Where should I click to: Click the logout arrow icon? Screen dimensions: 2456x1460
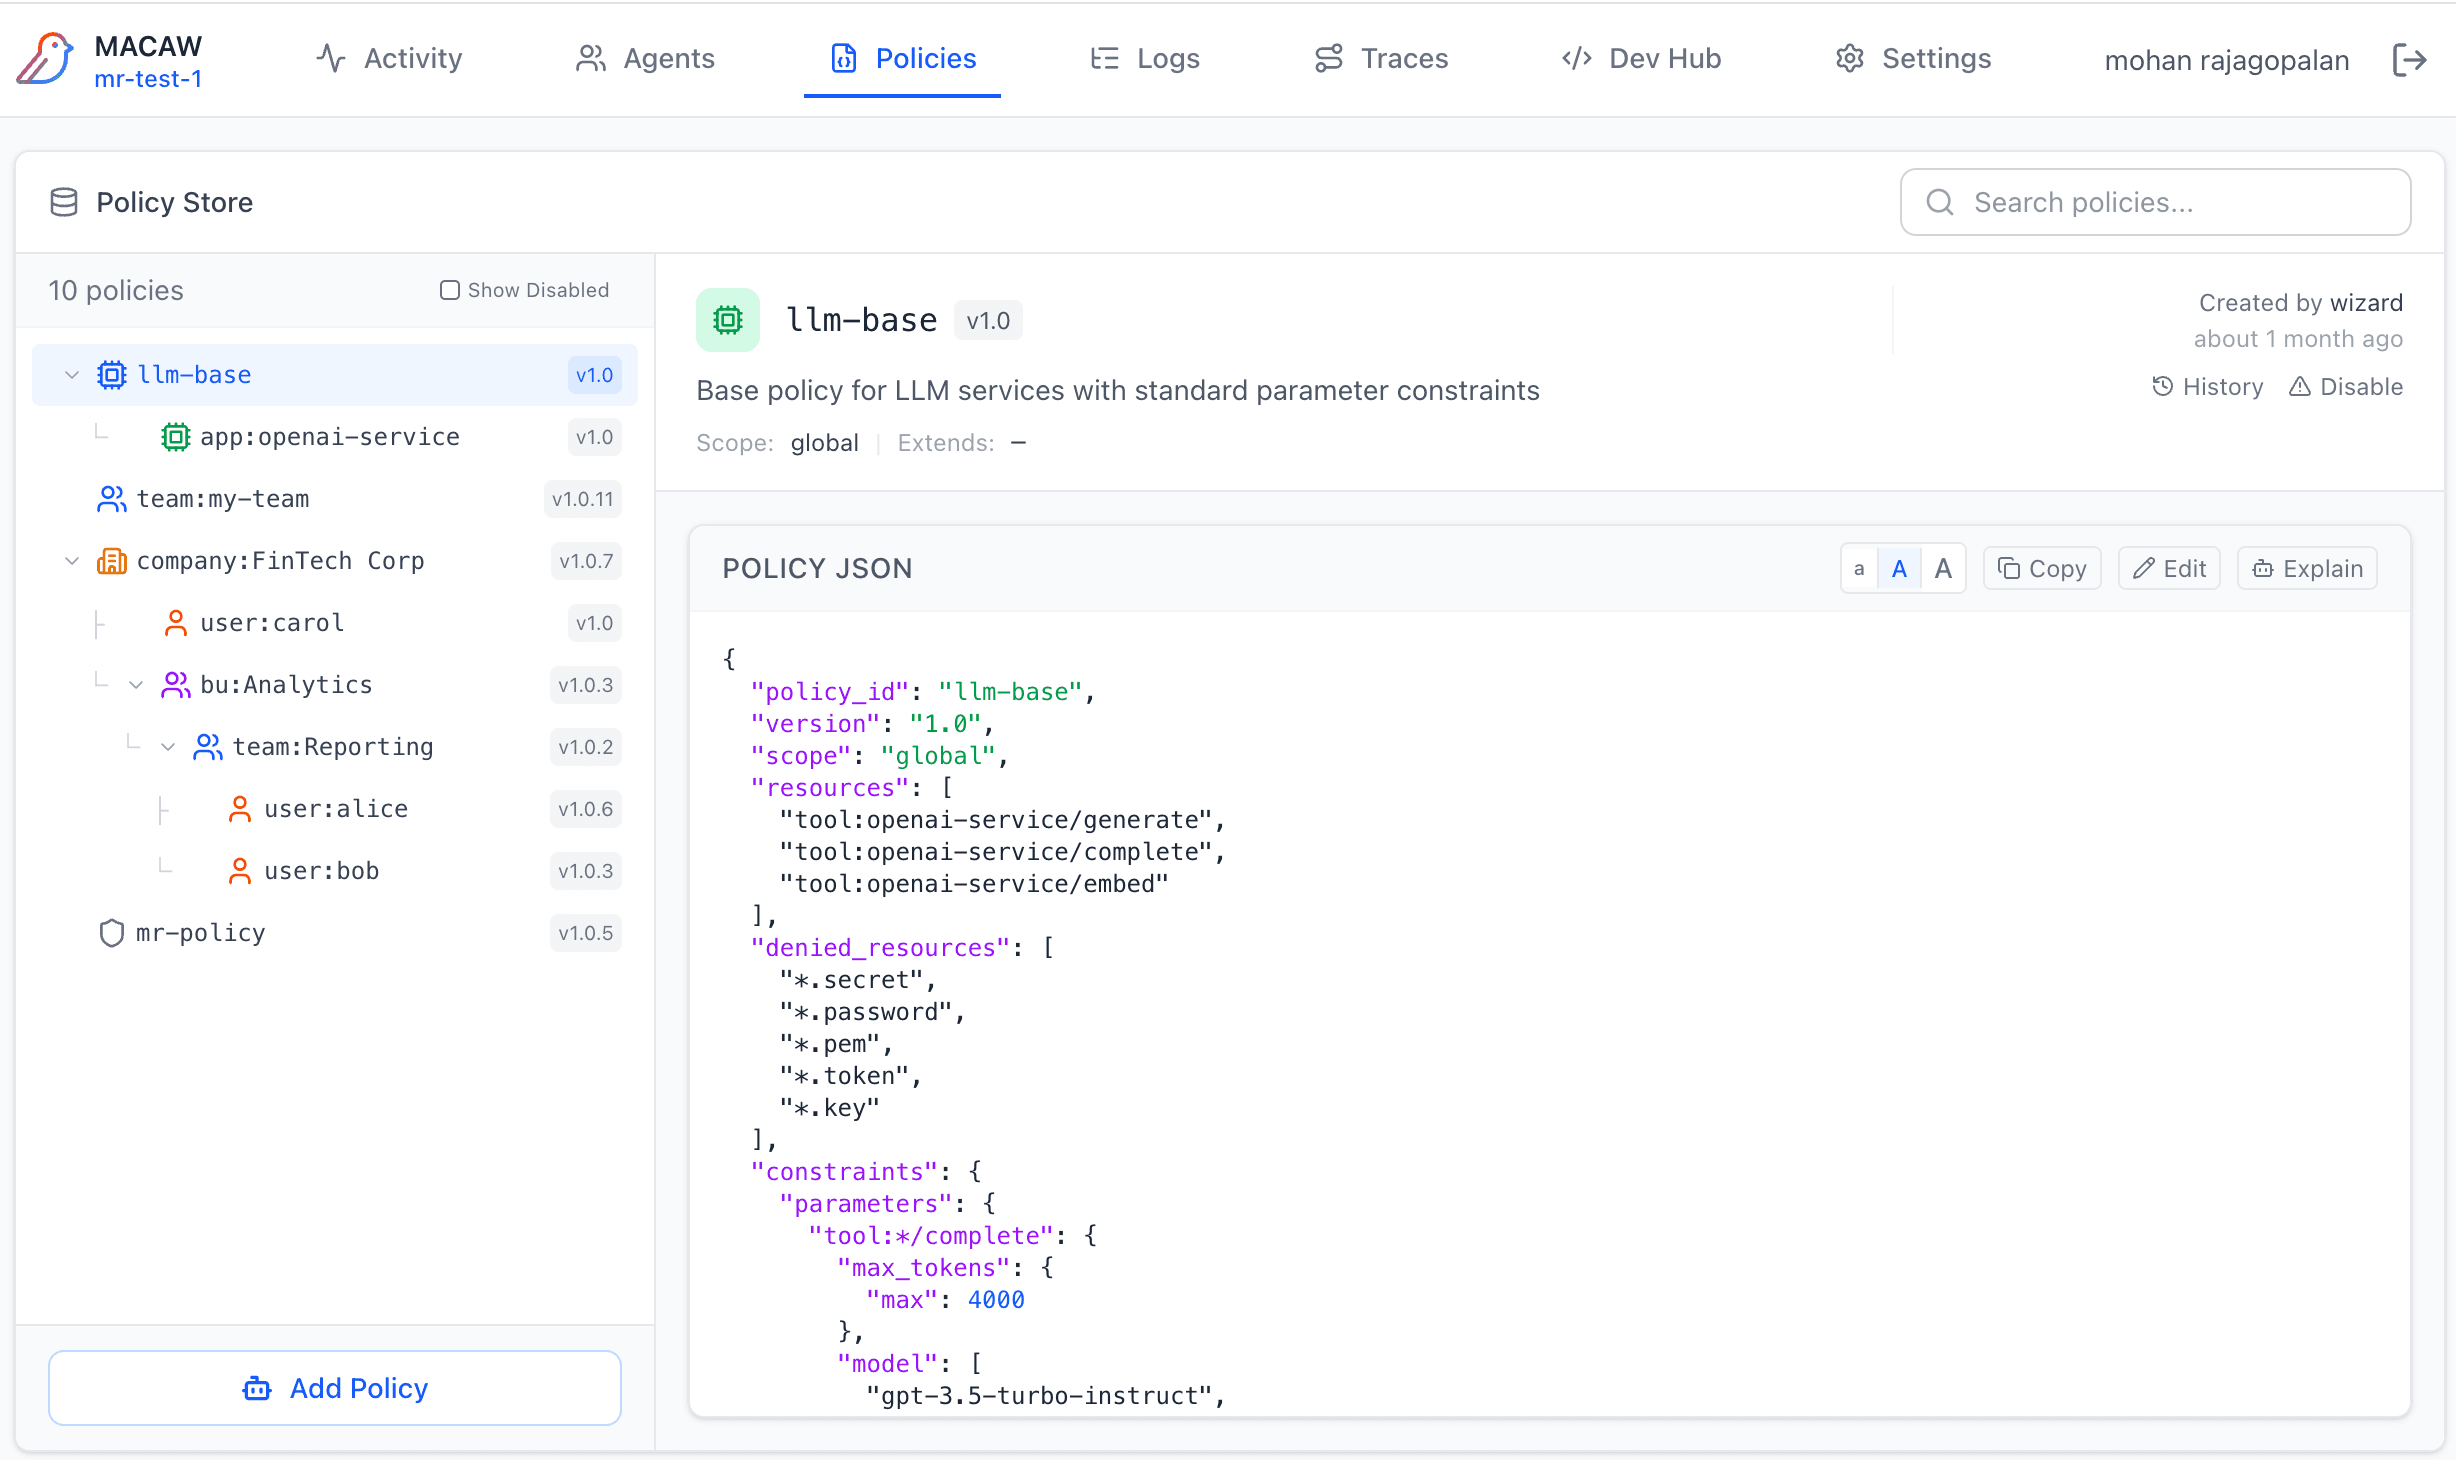tap(2409, 60)
